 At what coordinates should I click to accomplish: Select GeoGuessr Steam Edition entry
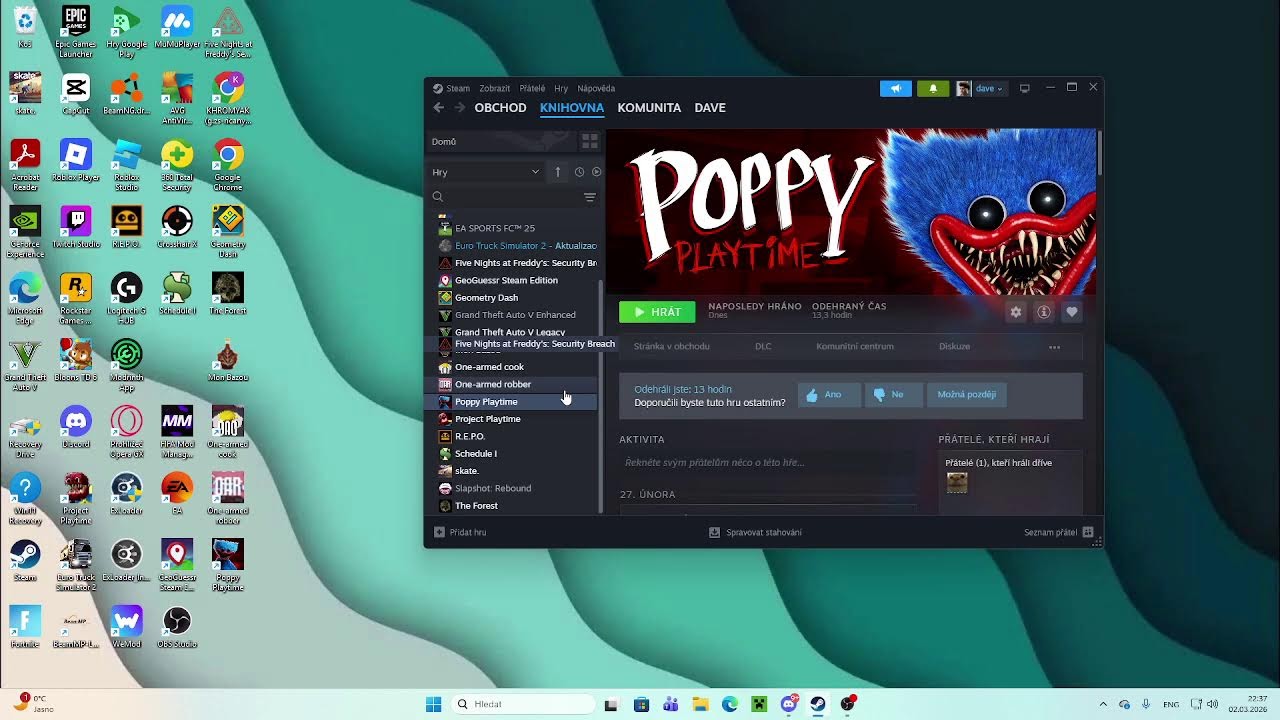pos(517,280)
